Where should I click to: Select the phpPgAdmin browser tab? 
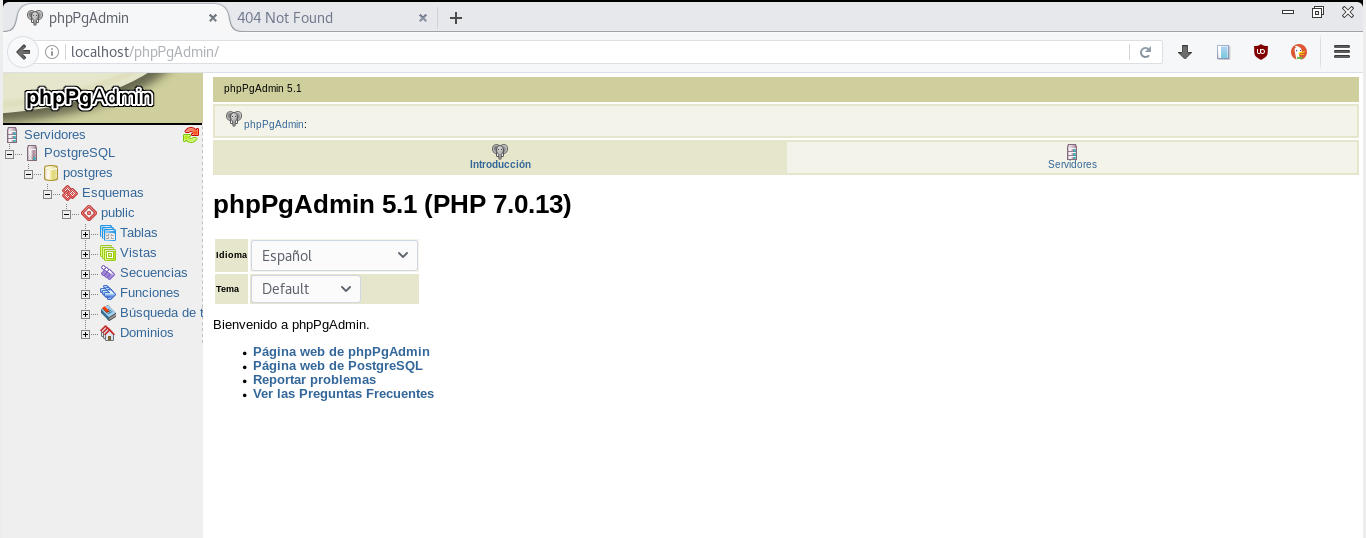pos(122,18)
